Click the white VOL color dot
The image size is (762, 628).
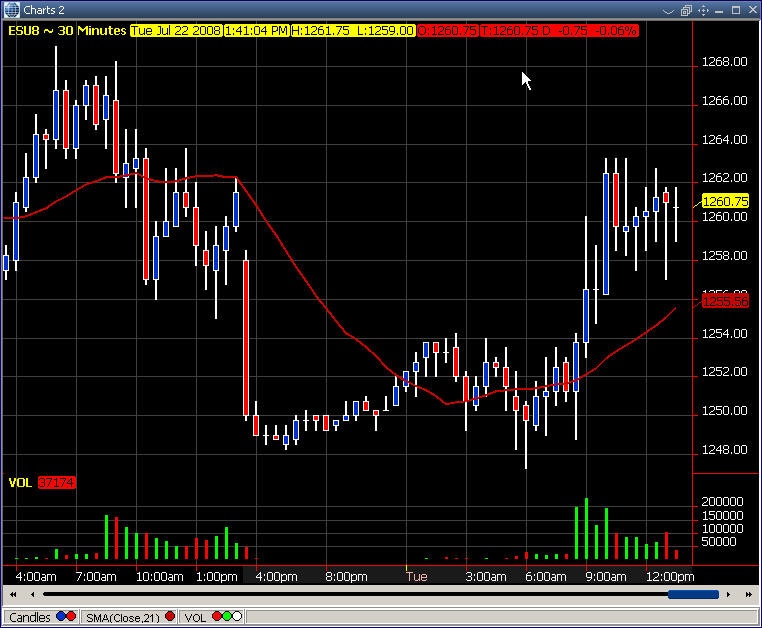pos(236,617)
